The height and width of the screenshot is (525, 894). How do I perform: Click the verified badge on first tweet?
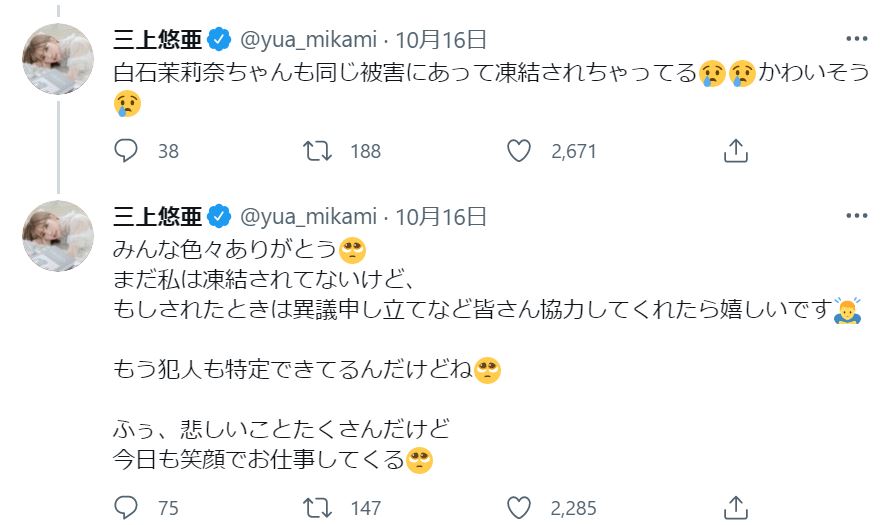[x=219, y=40]
